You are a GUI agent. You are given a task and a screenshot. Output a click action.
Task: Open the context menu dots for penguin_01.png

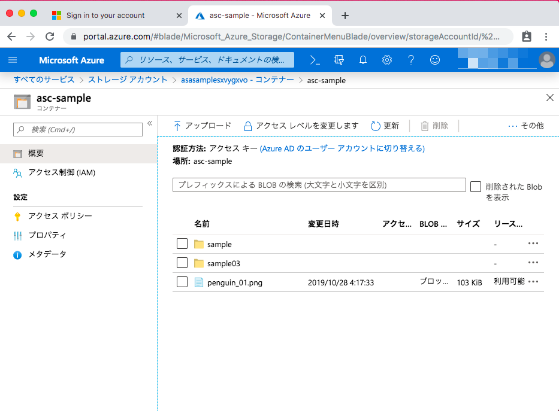pyautogui.click(x=533, y=282)
